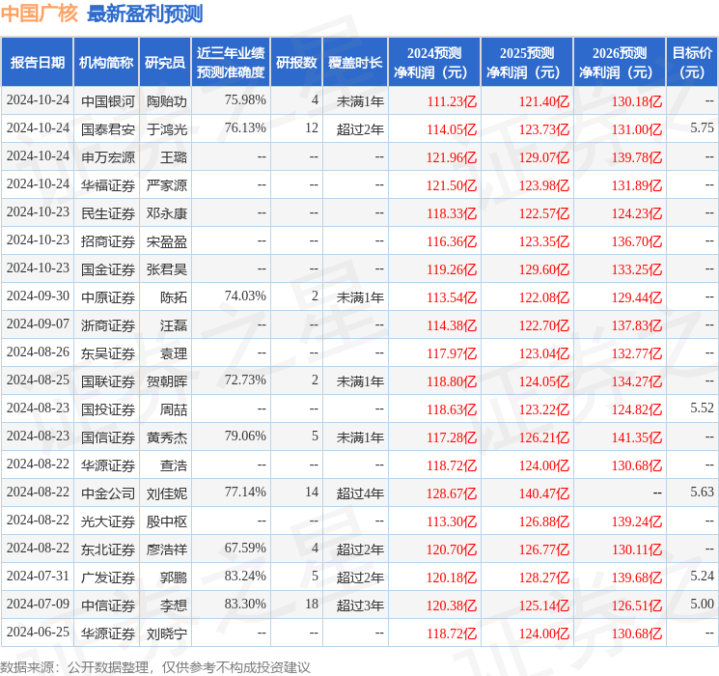Click analyst name 张君昊
The height and width of the screenshot is (676, 719).
pyautogui.click(x=166, y=269)
